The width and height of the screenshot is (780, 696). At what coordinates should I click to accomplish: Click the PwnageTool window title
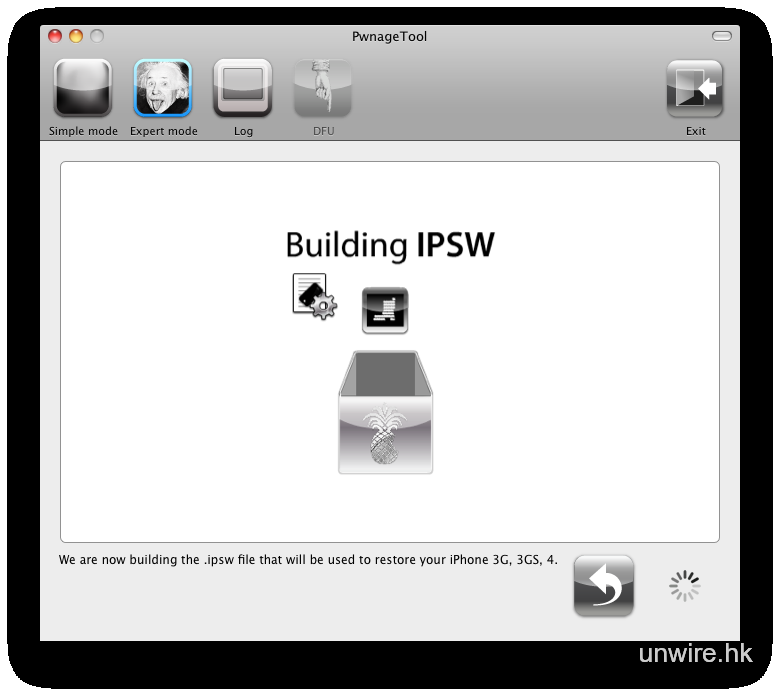click(390, 37)
